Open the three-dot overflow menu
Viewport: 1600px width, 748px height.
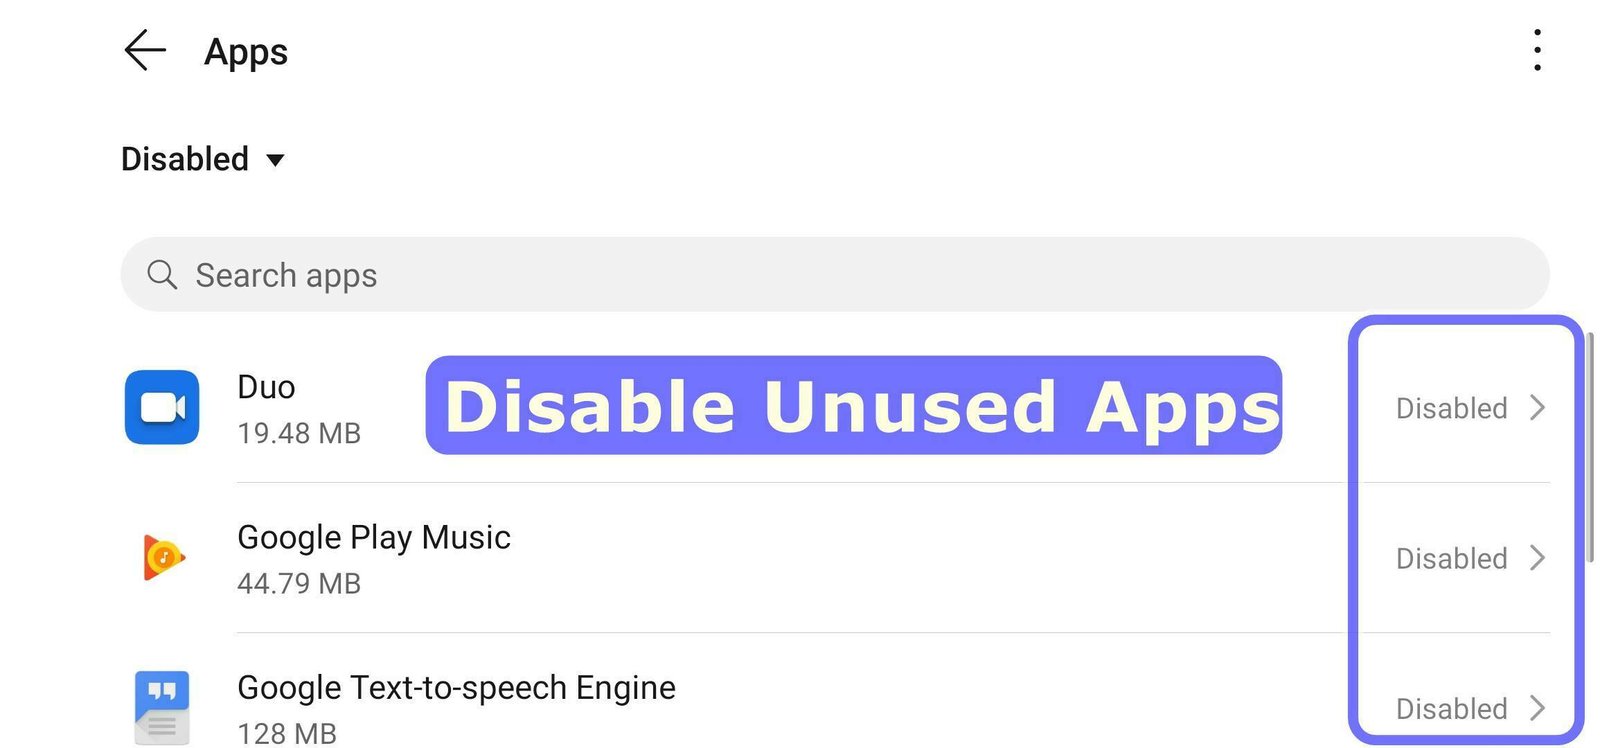point(1537,50)
